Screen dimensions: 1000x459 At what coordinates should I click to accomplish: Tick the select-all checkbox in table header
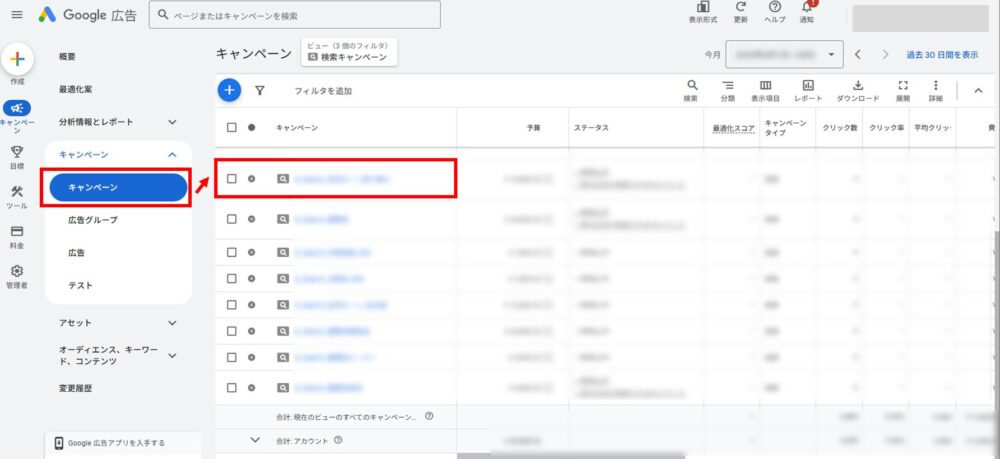pos(232,128)
